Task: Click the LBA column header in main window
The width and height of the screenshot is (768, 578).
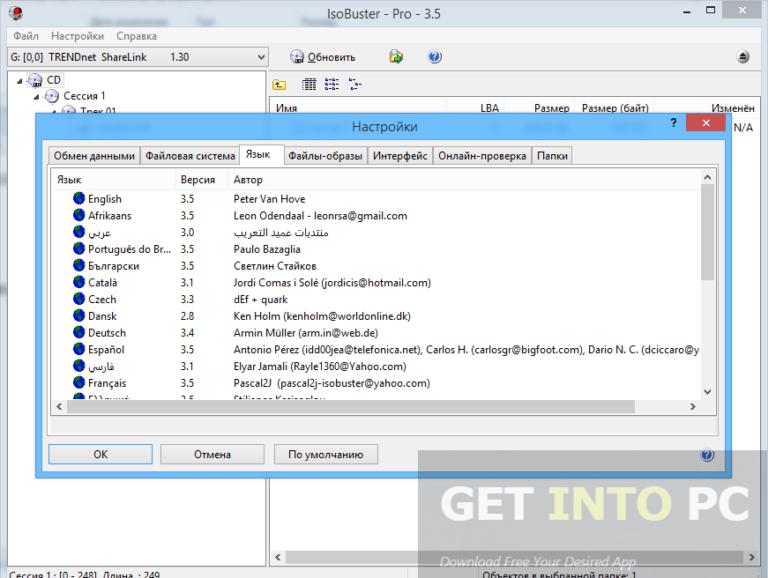Action: (476, 107)
